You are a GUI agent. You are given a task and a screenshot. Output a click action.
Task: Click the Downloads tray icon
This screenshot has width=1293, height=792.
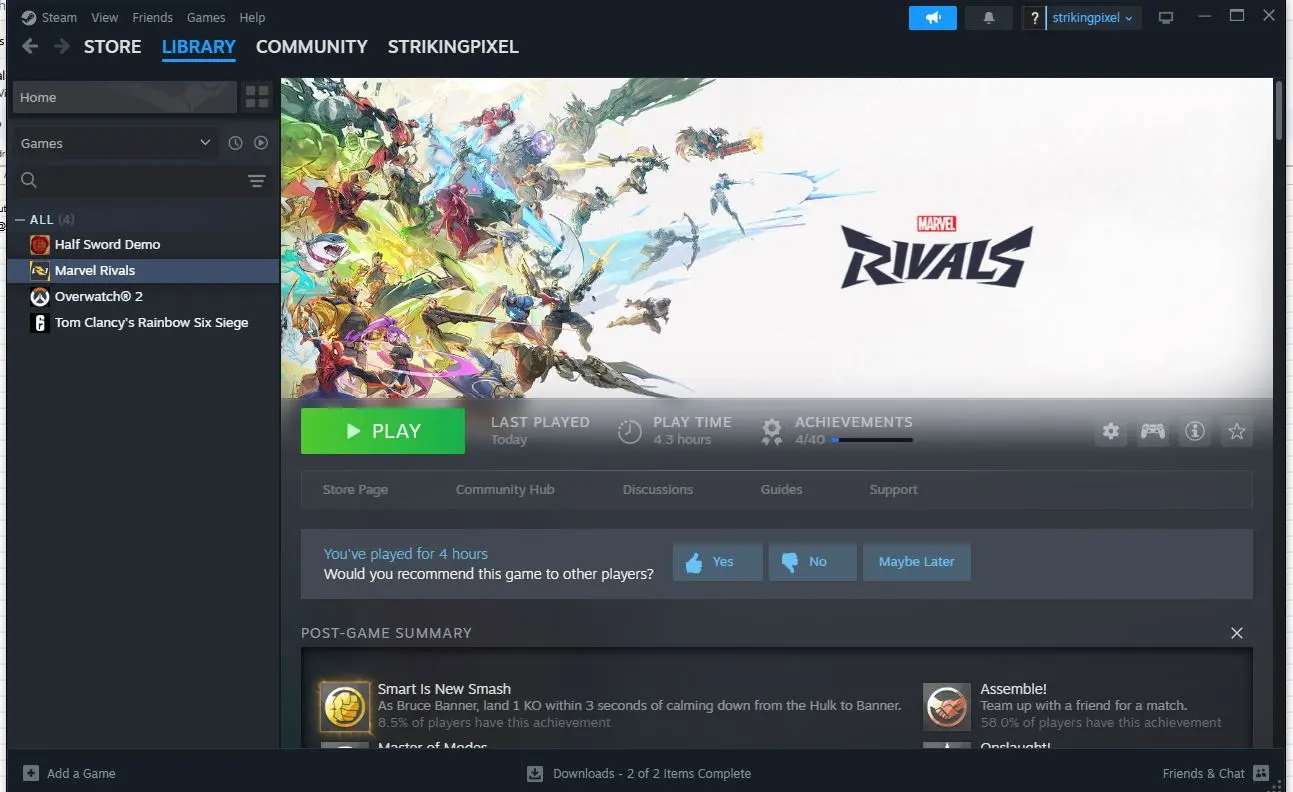(x=535, y=773)
